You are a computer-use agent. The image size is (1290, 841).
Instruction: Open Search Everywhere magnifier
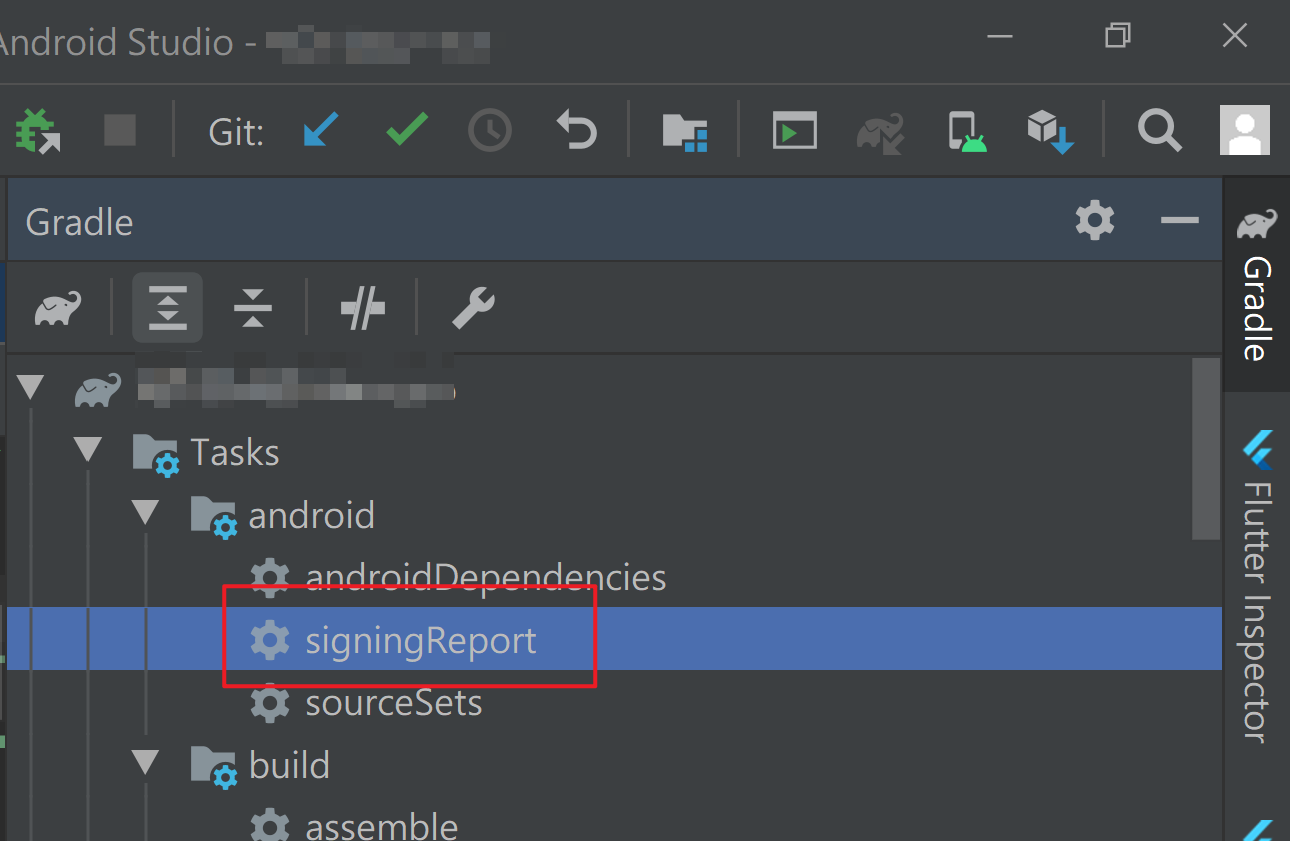1159,130
